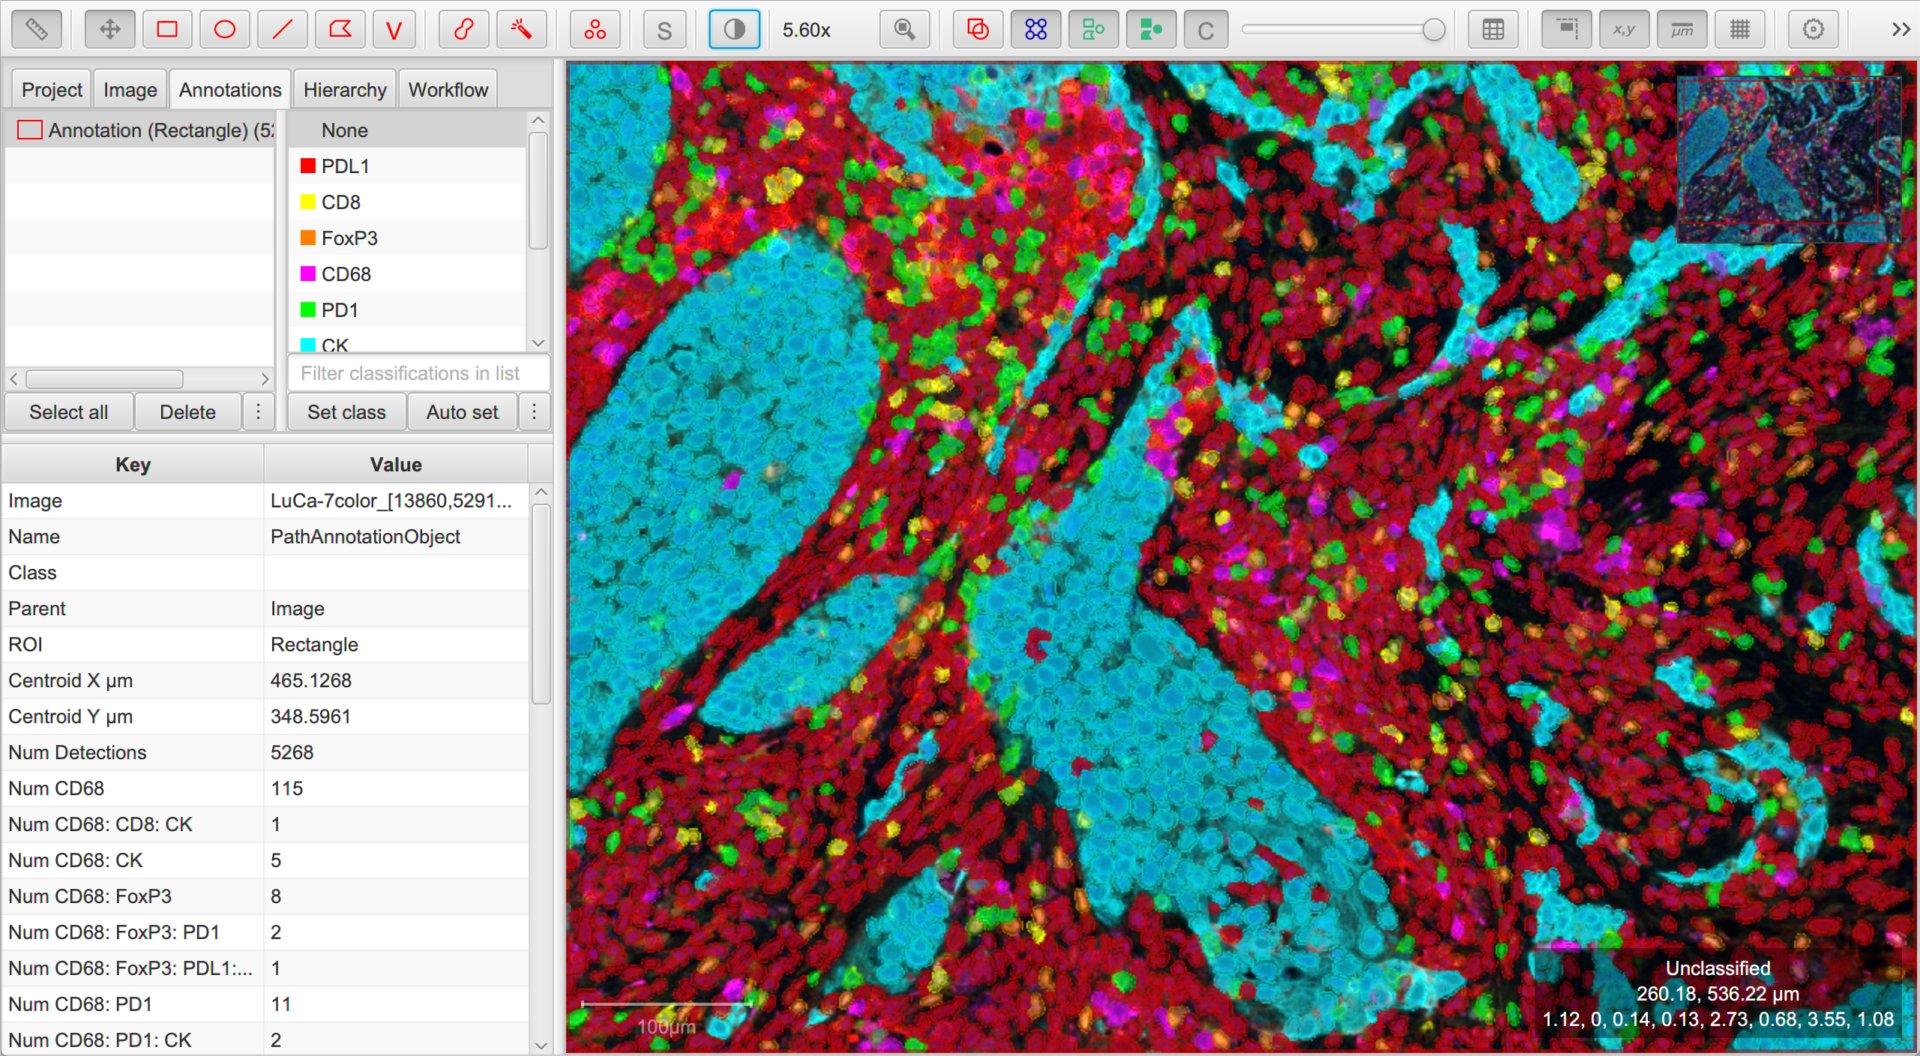Select the Brush tool
This screenshot has width=1920, height=1056.
pyautogui.click(x=464, y=30)
